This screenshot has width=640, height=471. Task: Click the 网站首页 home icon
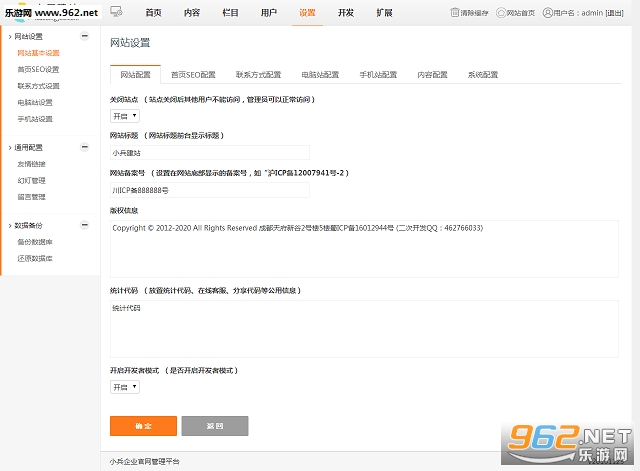pyautogui.click(x=500, y=13)
